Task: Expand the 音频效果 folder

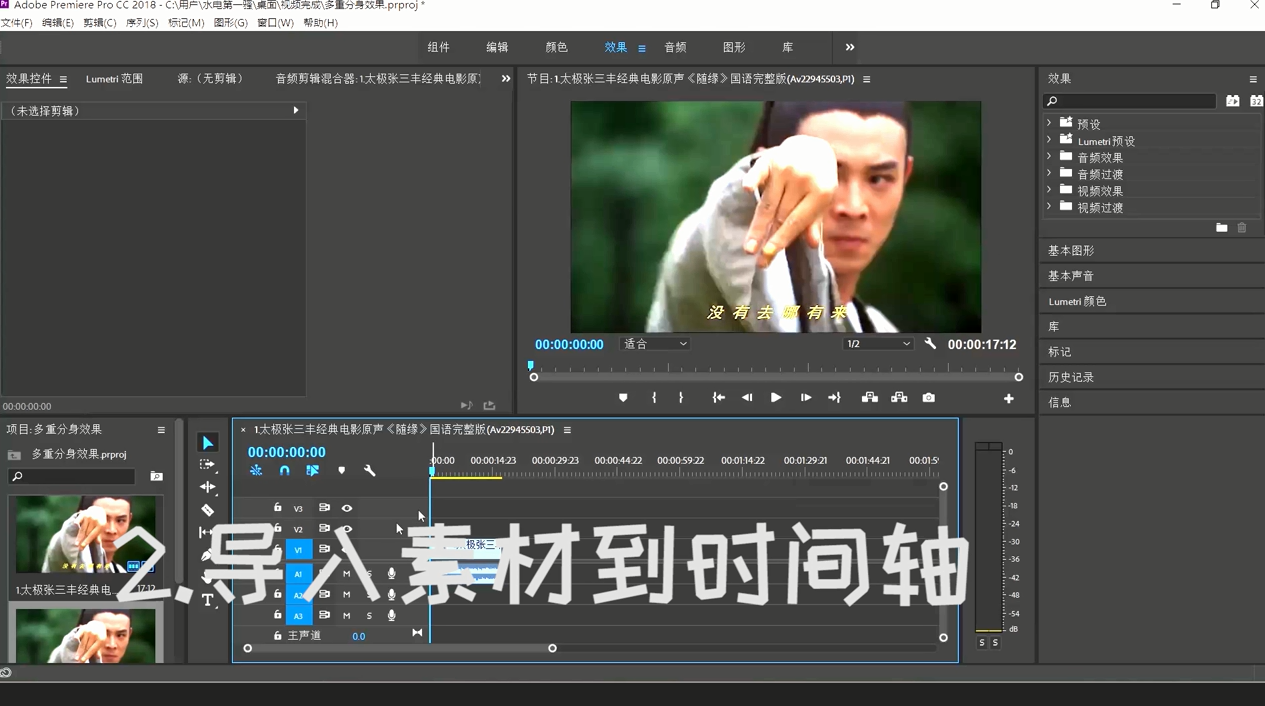Action: 1049,157
